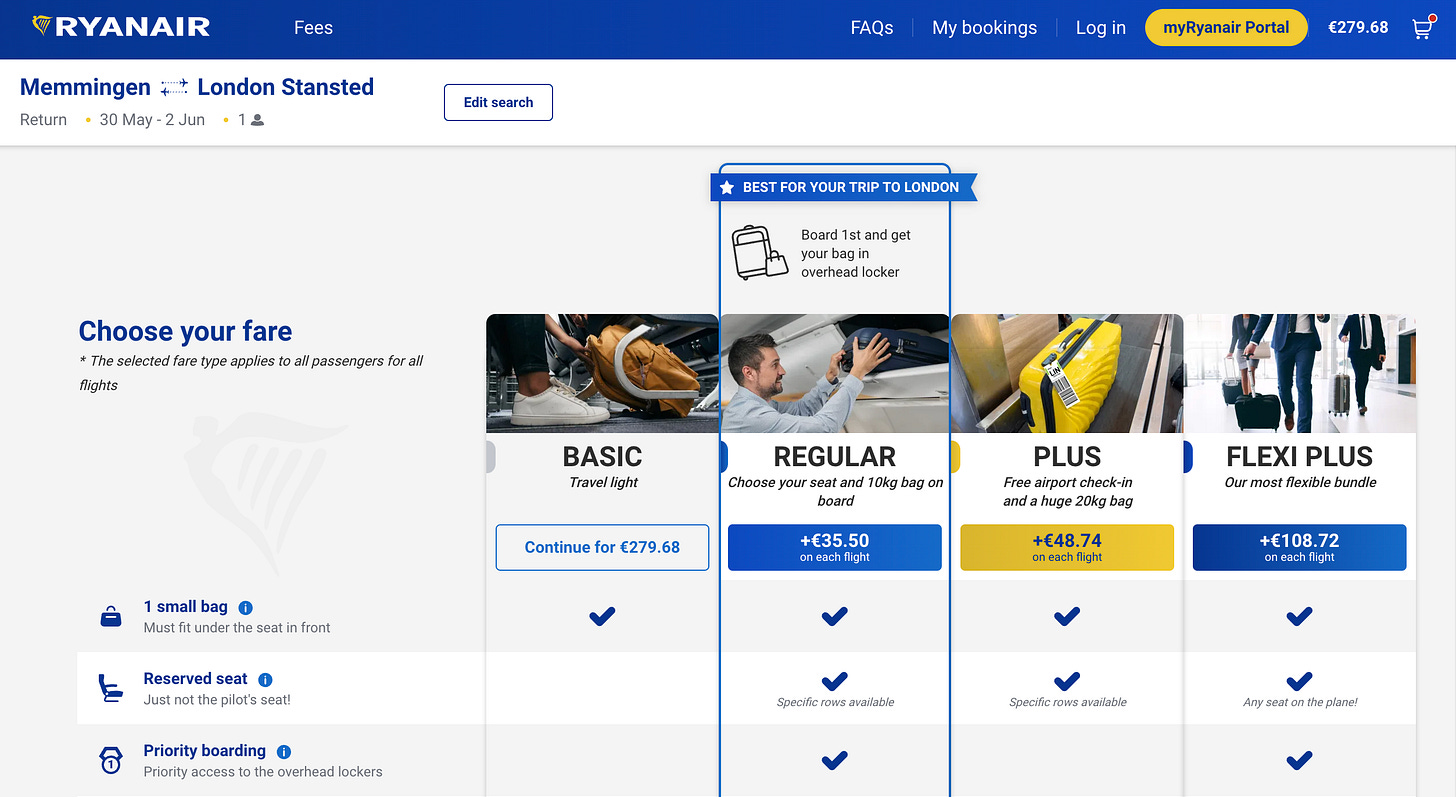Click the 1 small bag label
The image size is (1456, 797).
[185, 607]
